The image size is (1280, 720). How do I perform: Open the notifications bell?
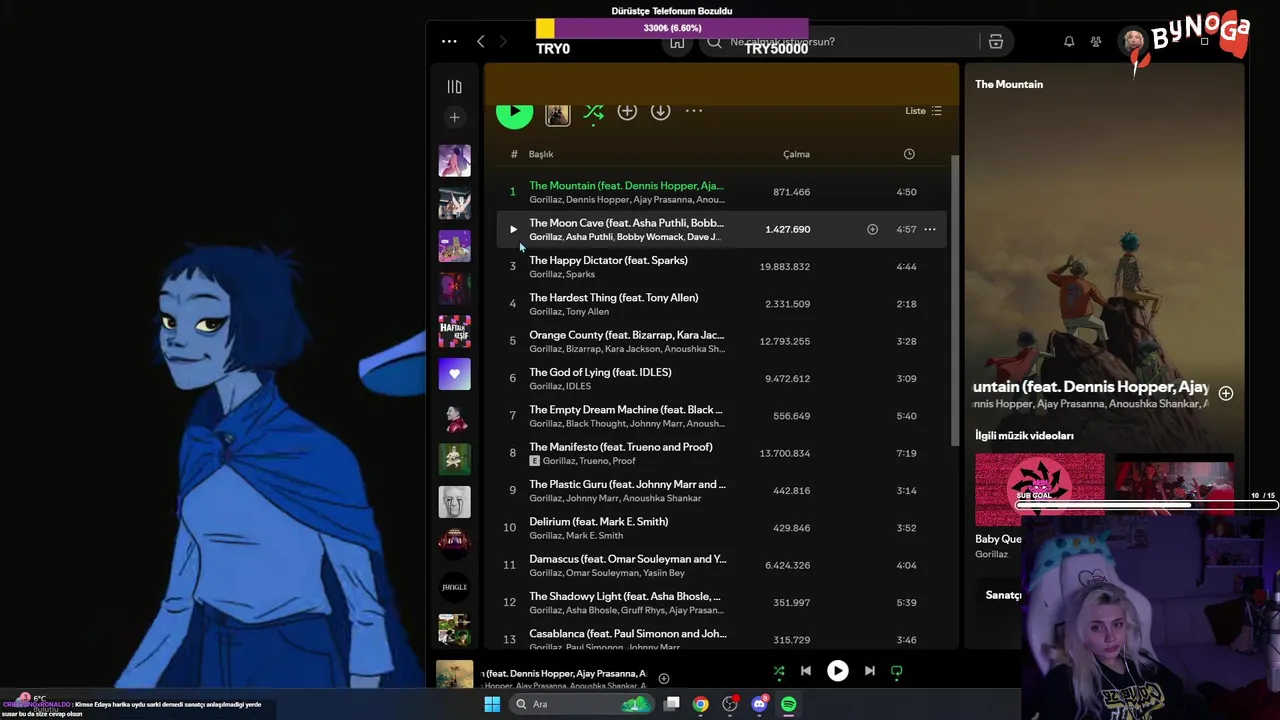(x=1069, y=42)
